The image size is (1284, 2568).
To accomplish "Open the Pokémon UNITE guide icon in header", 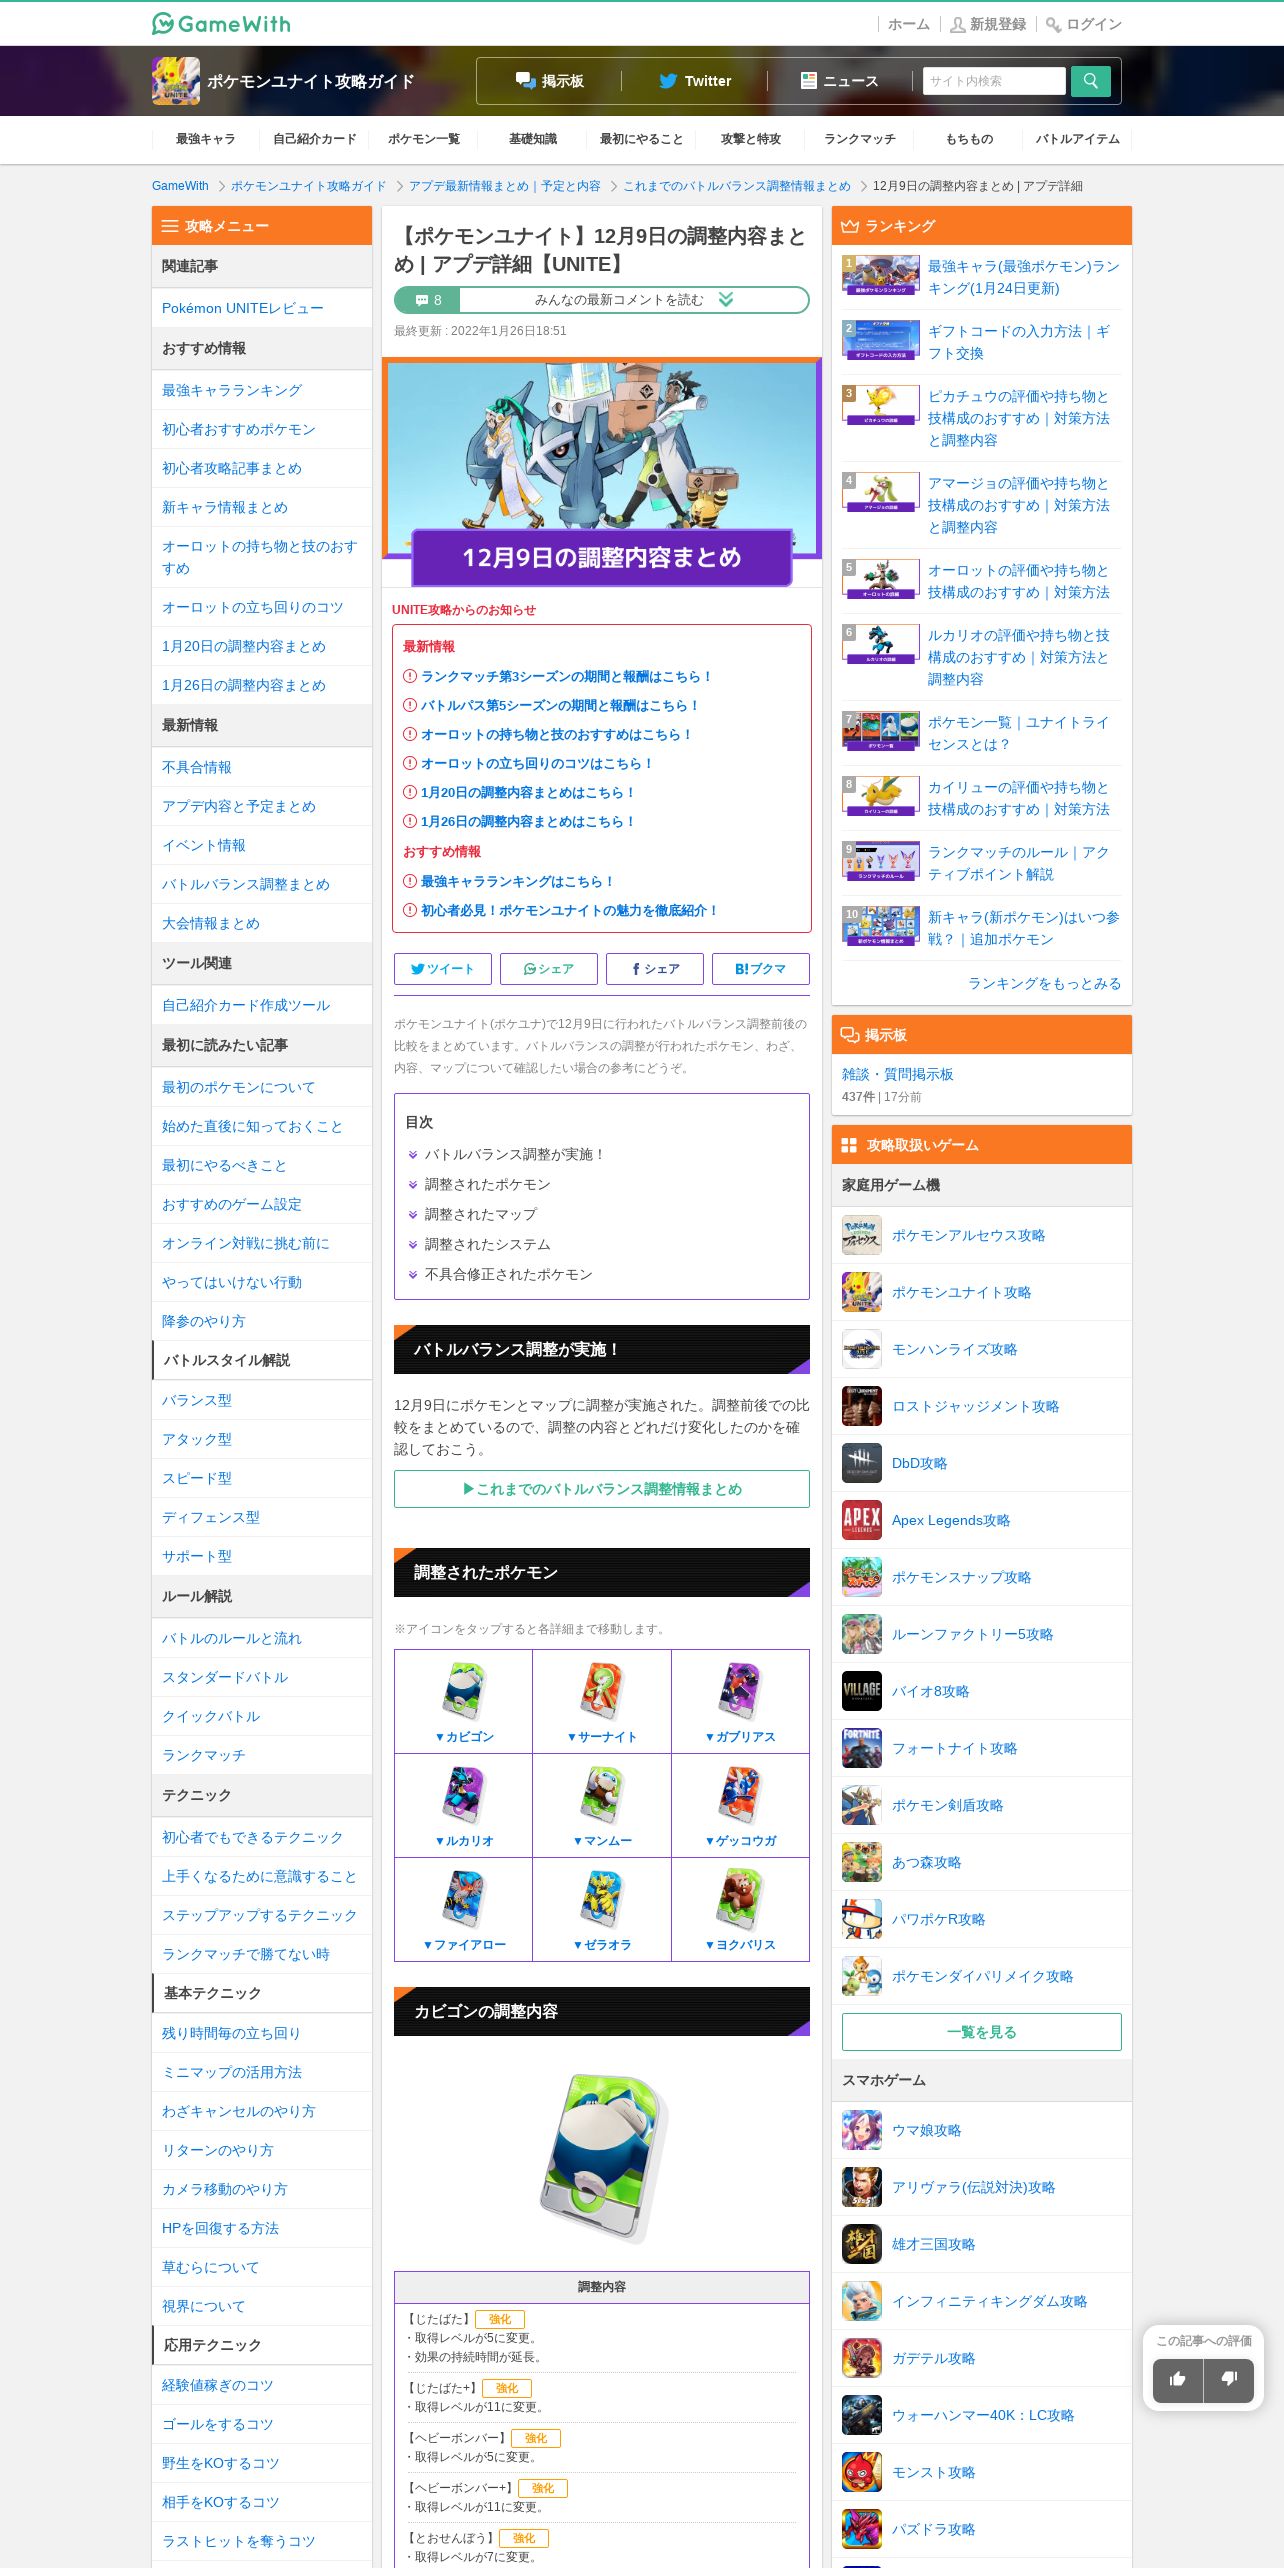I will coord(176,81).
